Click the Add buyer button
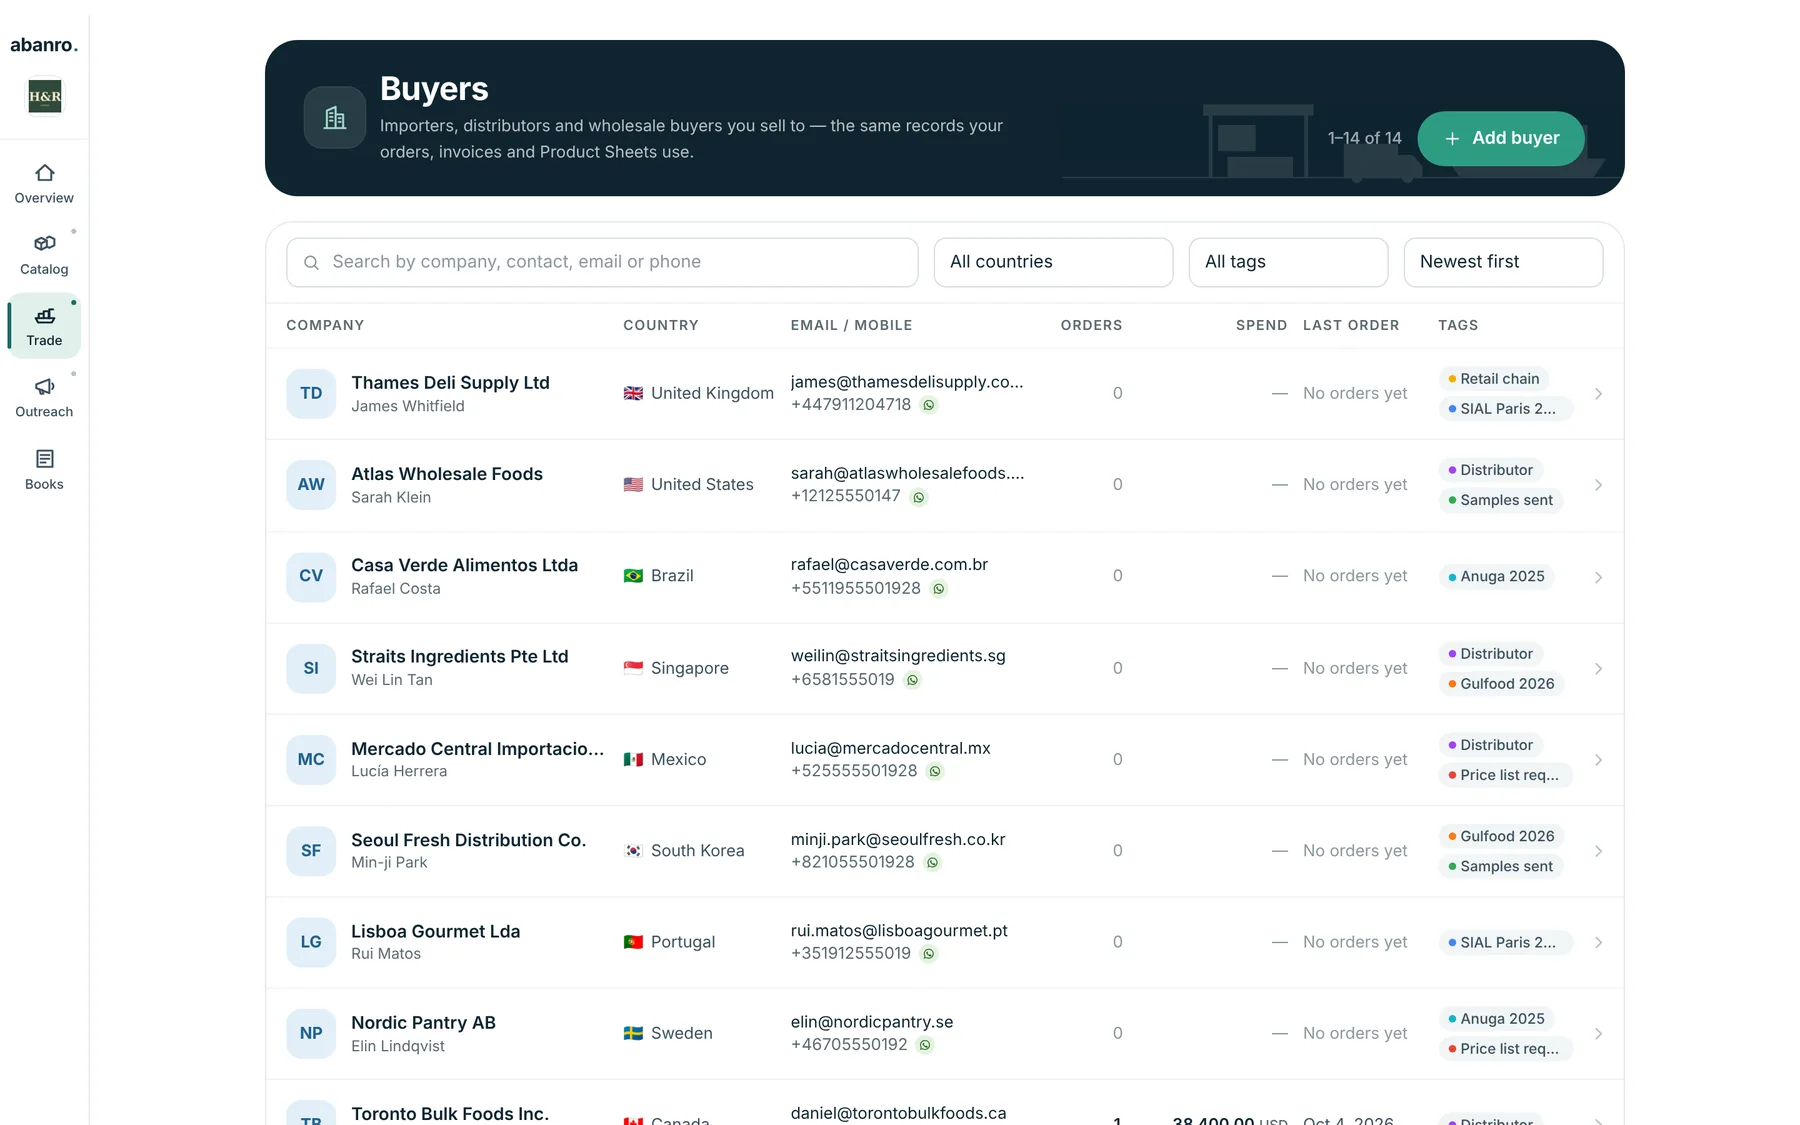 (x=1501, y=138)
